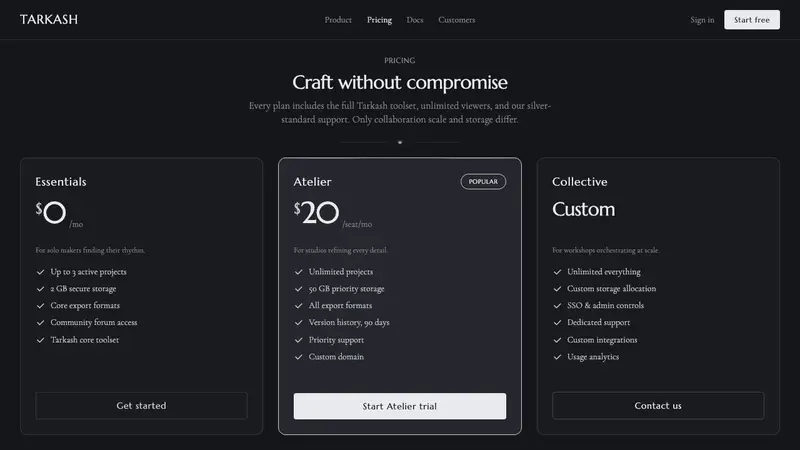The height and width of the screenshot is (450, 800).
Task: Click 'Dedicated support' feature text
Action: [x=598, y=322]
